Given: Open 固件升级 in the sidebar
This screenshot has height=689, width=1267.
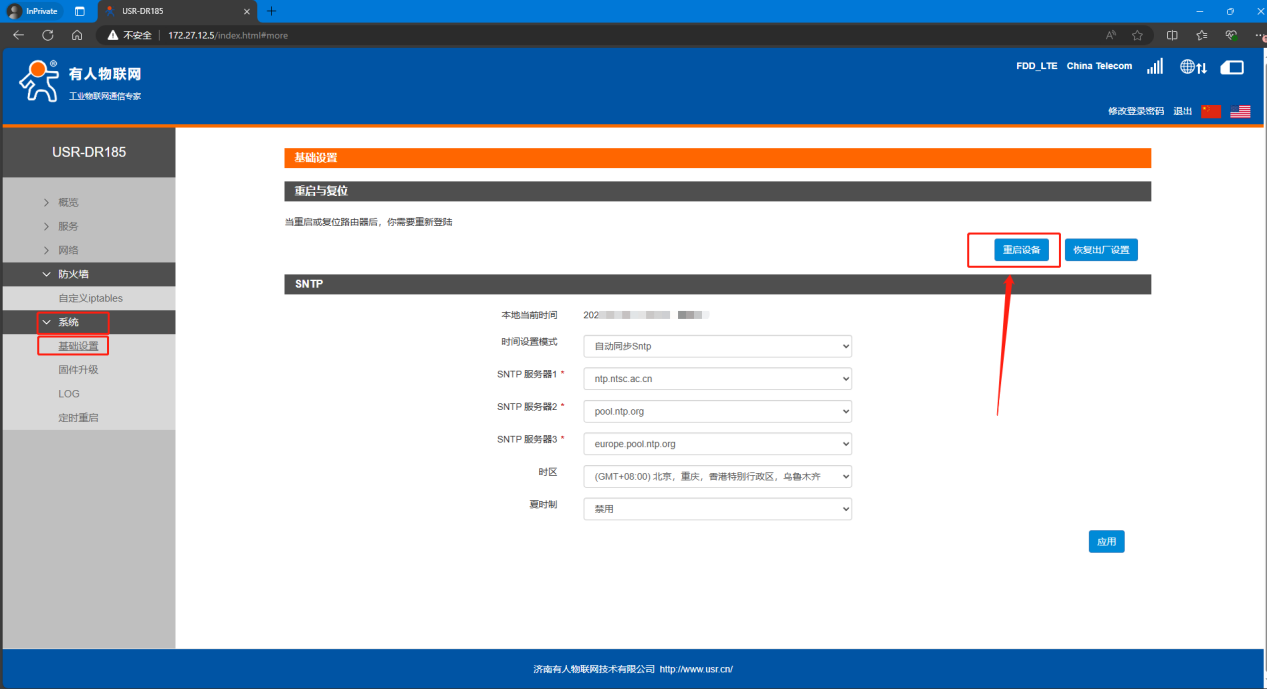Looking at the screenshot, I should [78, 370].
